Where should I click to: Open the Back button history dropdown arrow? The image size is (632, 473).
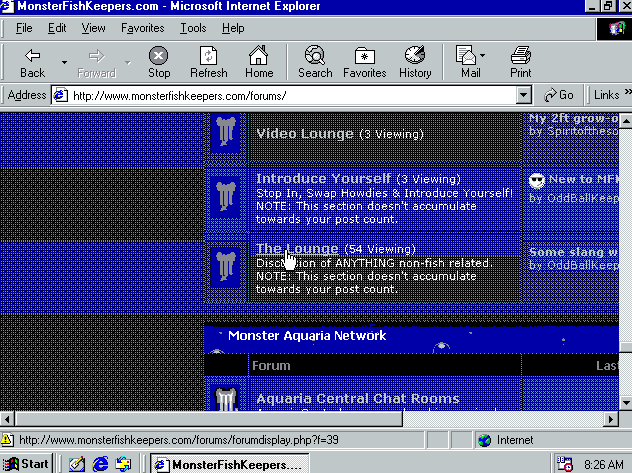coord(64,62)
